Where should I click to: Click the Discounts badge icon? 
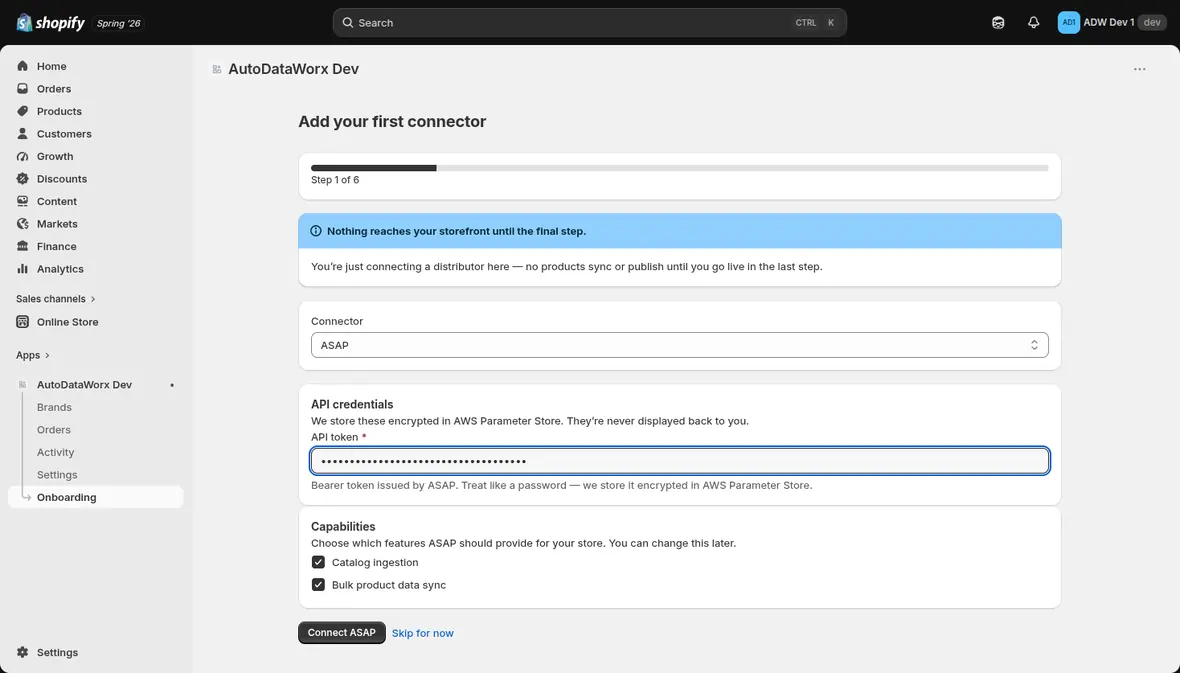pyautogui.click(x=23, y=179)
